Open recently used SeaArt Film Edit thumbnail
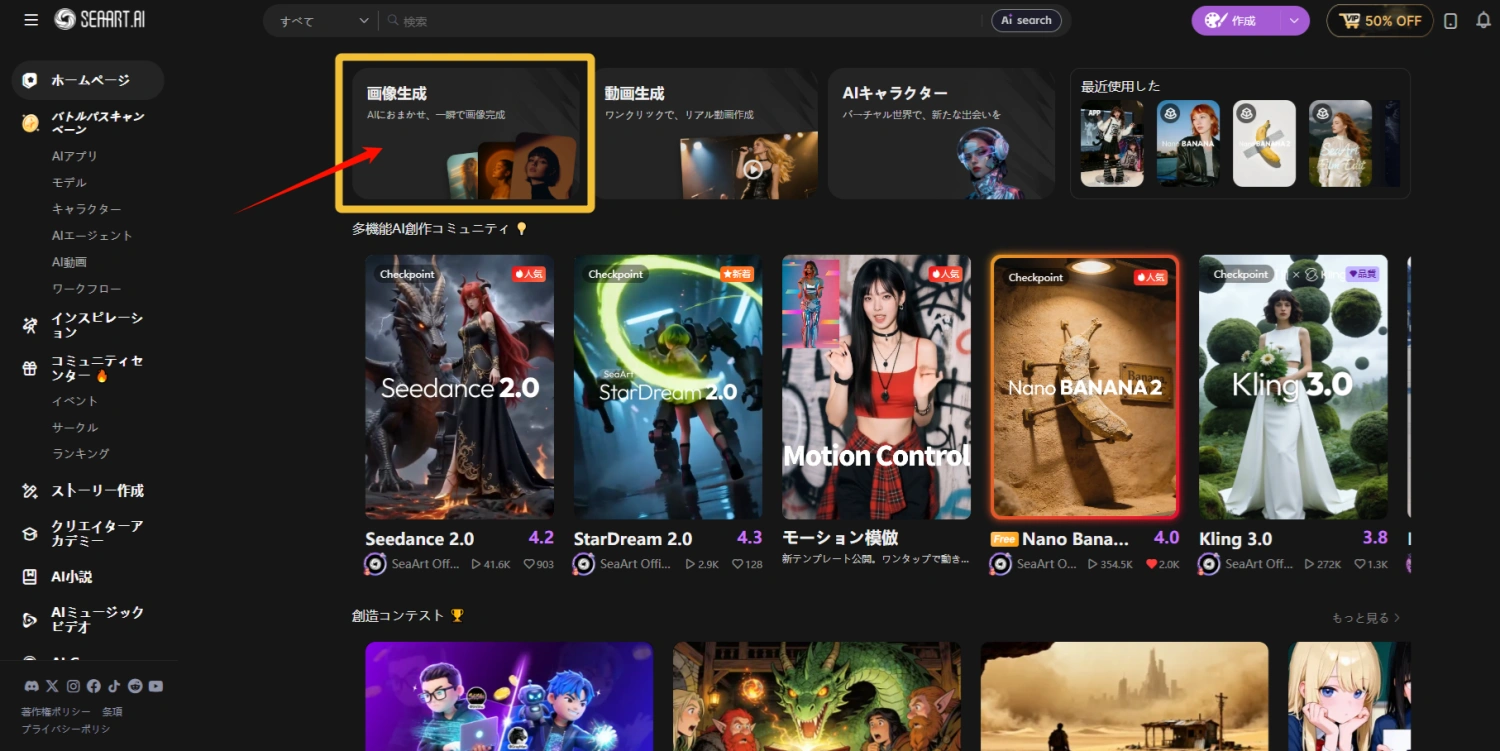This screenshot has width=1500, height=751. coord(1340,143)
